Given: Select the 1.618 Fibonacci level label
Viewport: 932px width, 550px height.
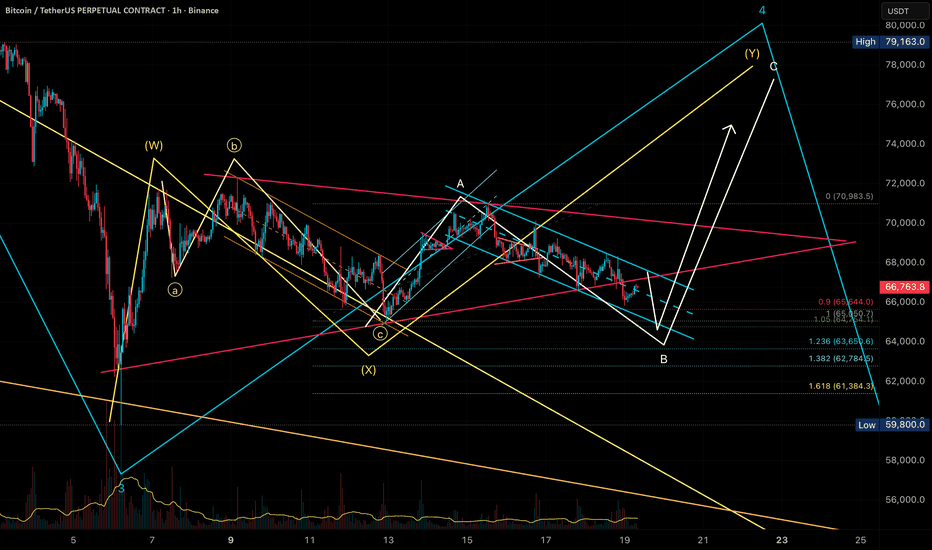Looking at the screenshot, I should click(x=844, y=385).
